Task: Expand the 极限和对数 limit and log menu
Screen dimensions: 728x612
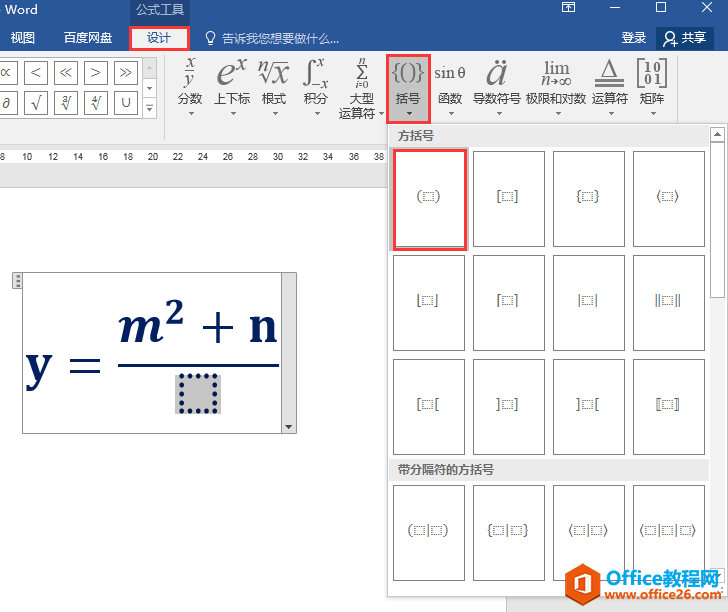Action: [556, 87]
